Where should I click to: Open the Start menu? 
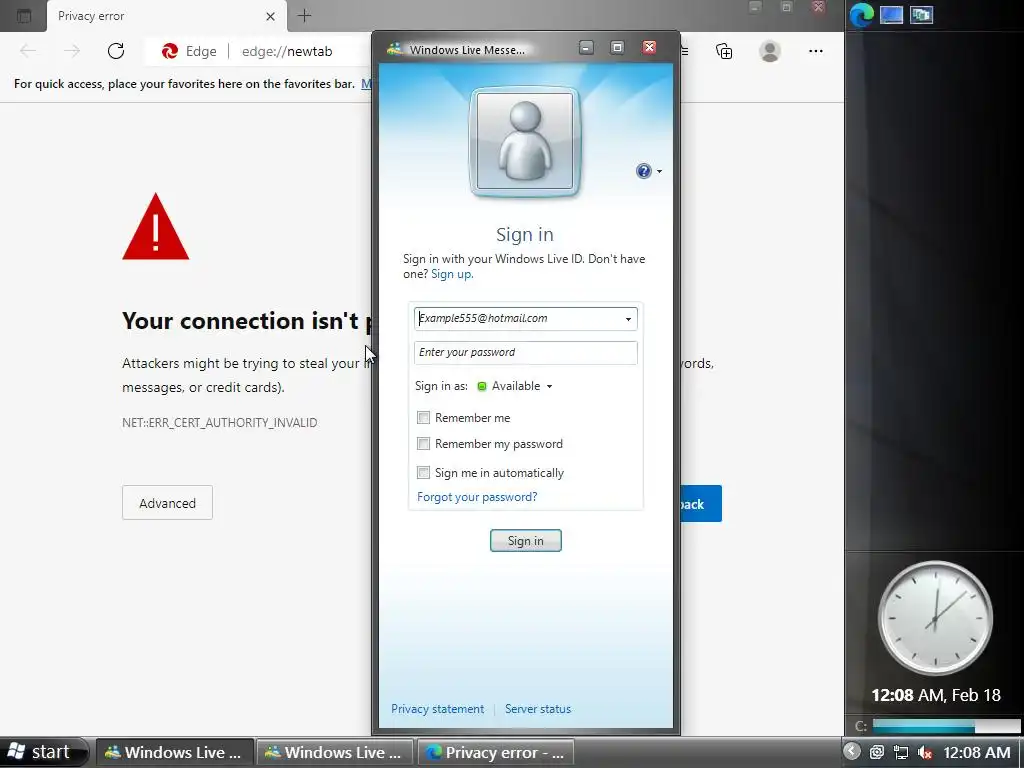click(x=43, y=752)
